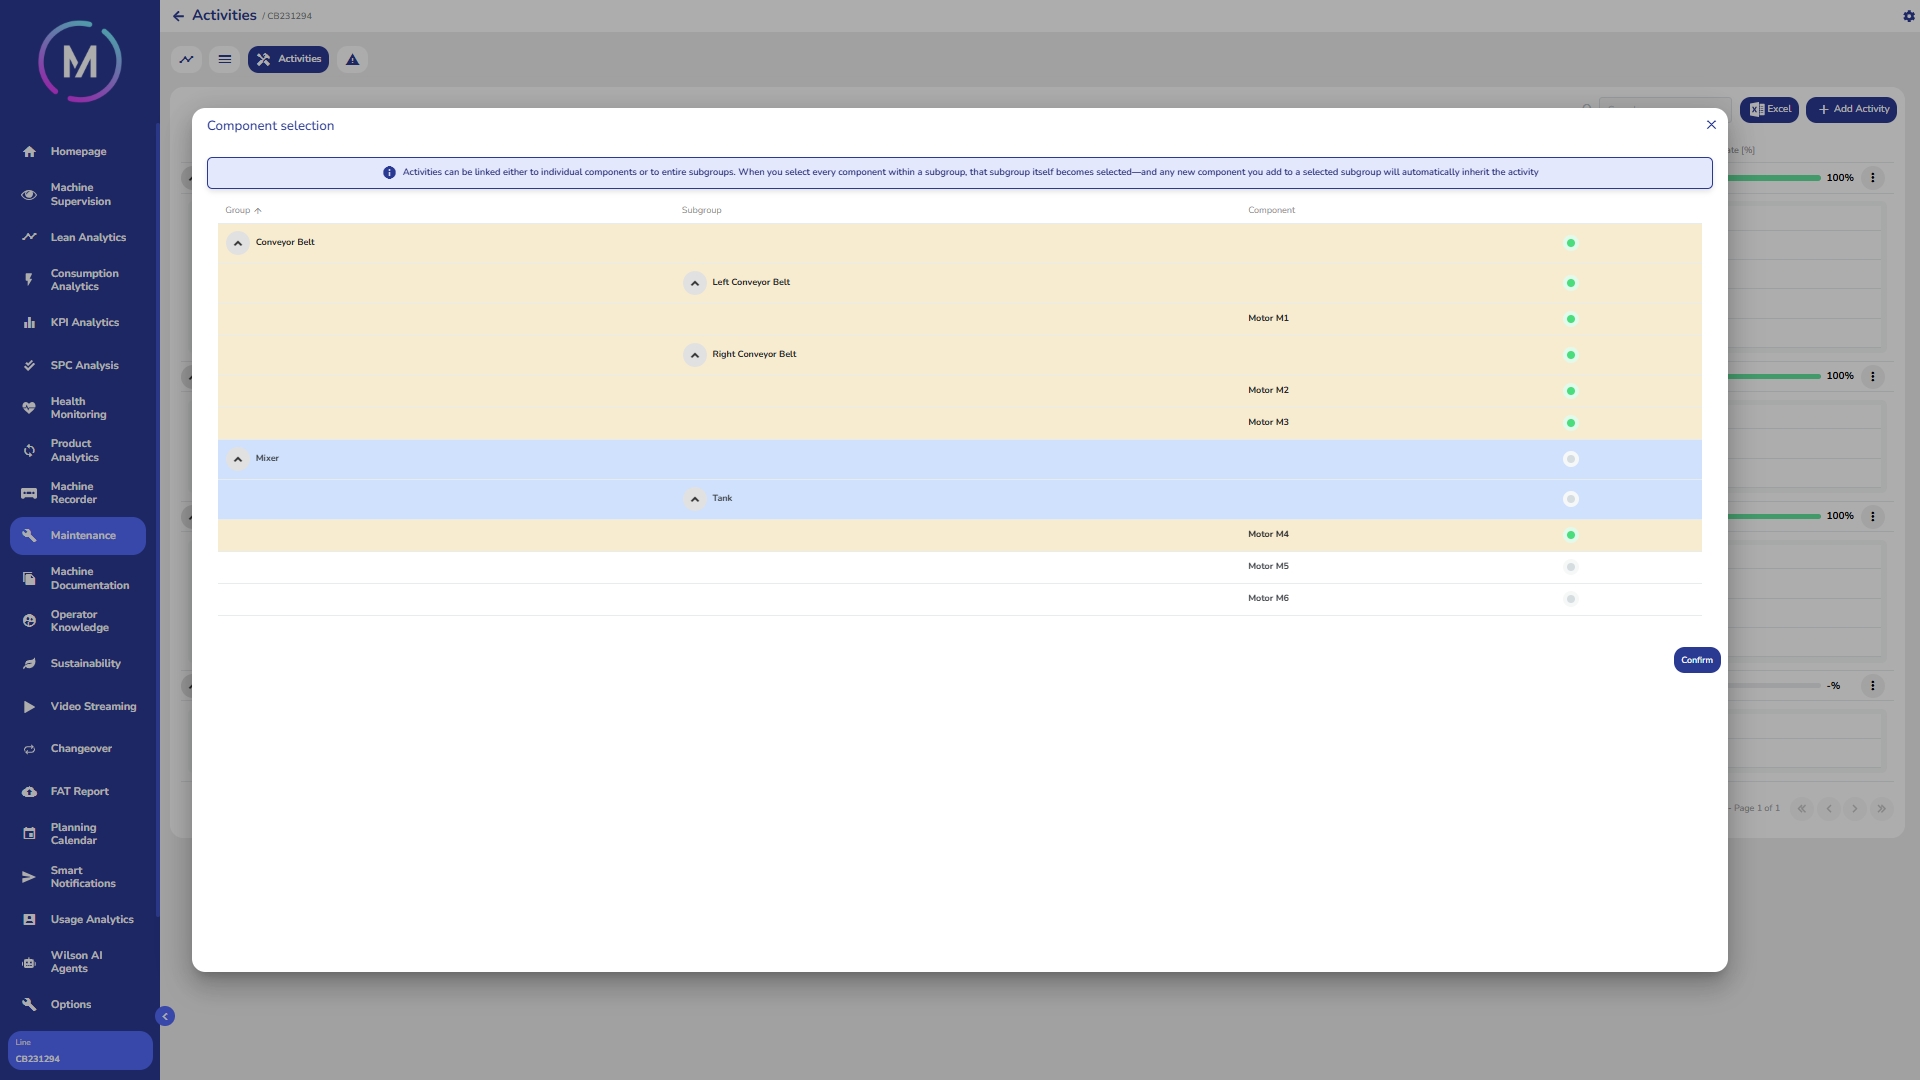Sort by the Group column header
The height and width of the screenshot is (1080, 1920).
[238, 210]
